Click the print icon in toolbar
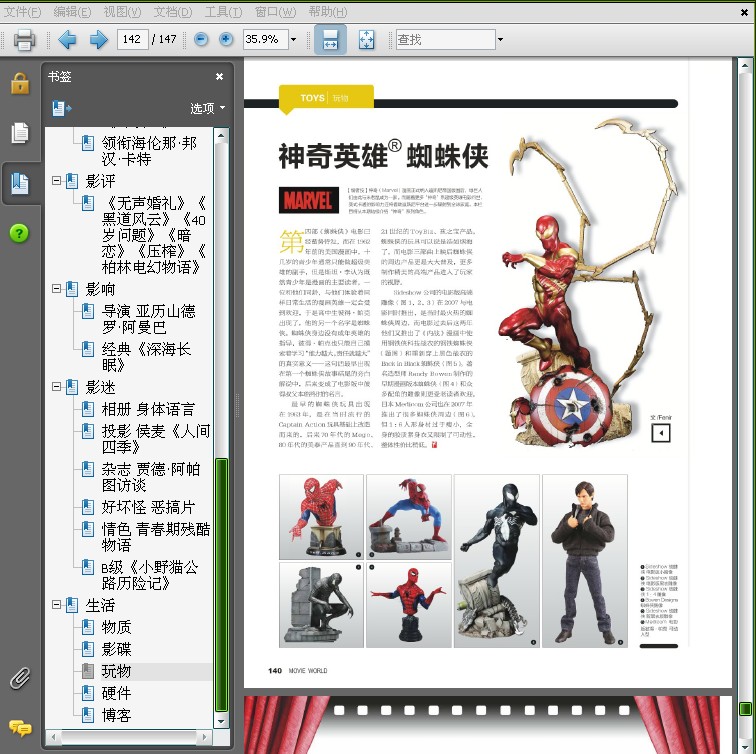Screen dimensions: 756x754 [24, 40]
